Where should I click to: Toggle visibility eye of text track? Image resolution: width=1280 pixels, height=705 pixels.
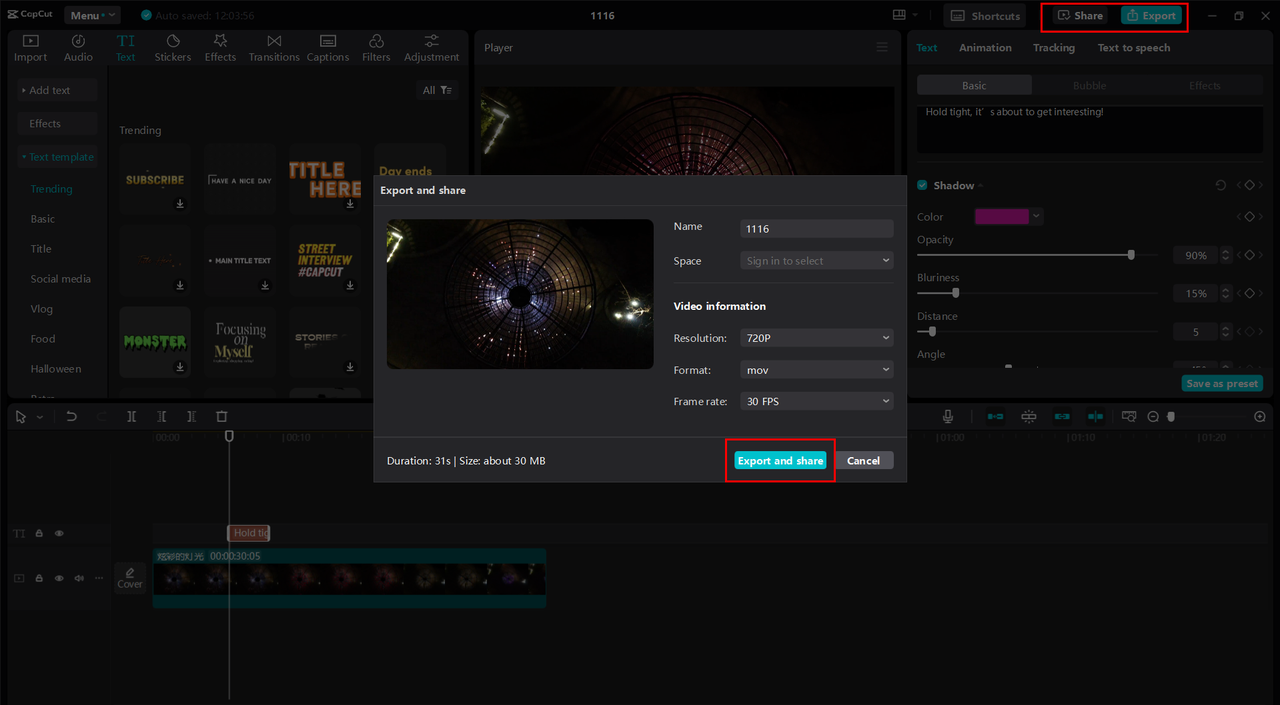[59, 534]
